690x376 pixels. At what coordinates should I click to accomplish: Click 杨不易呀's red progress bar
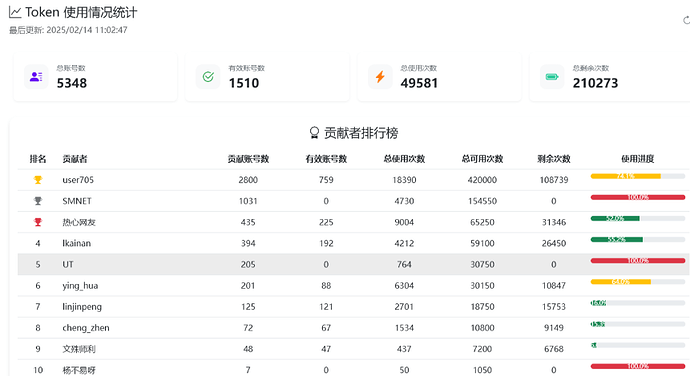(638, 366)
